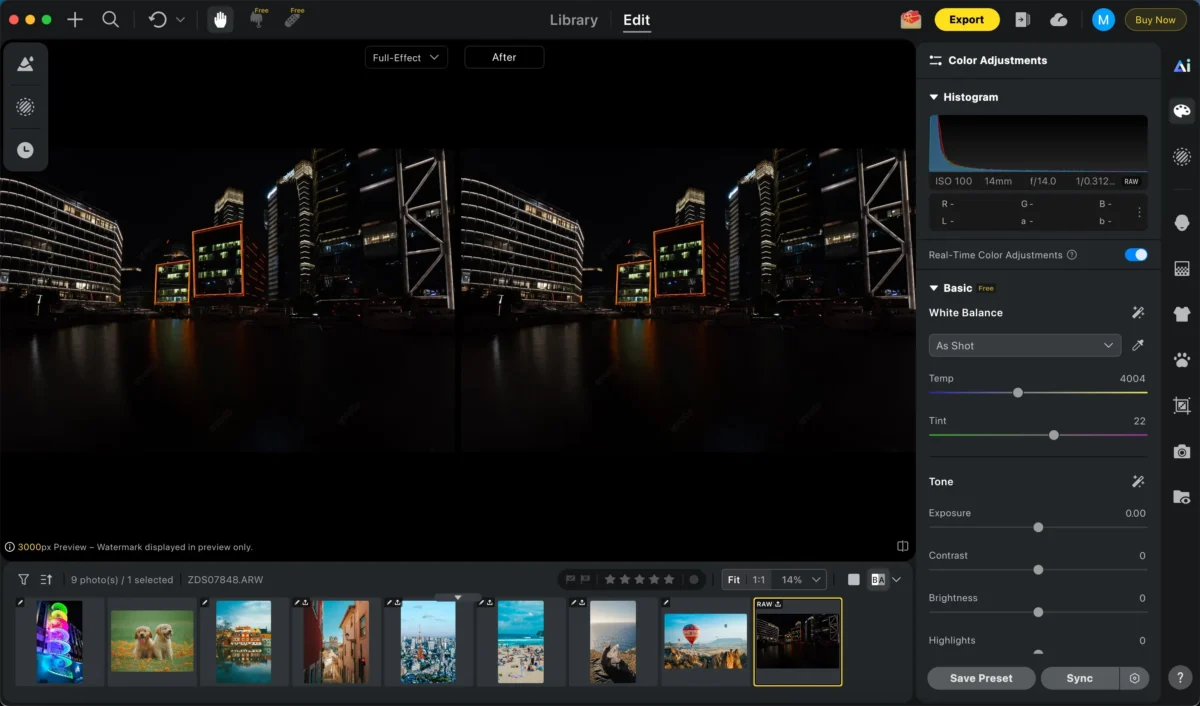Image resolution: width=1200 pixels, height=706 pixels.
Task: Enable the before/after BA view
Action: coord(877,580)
